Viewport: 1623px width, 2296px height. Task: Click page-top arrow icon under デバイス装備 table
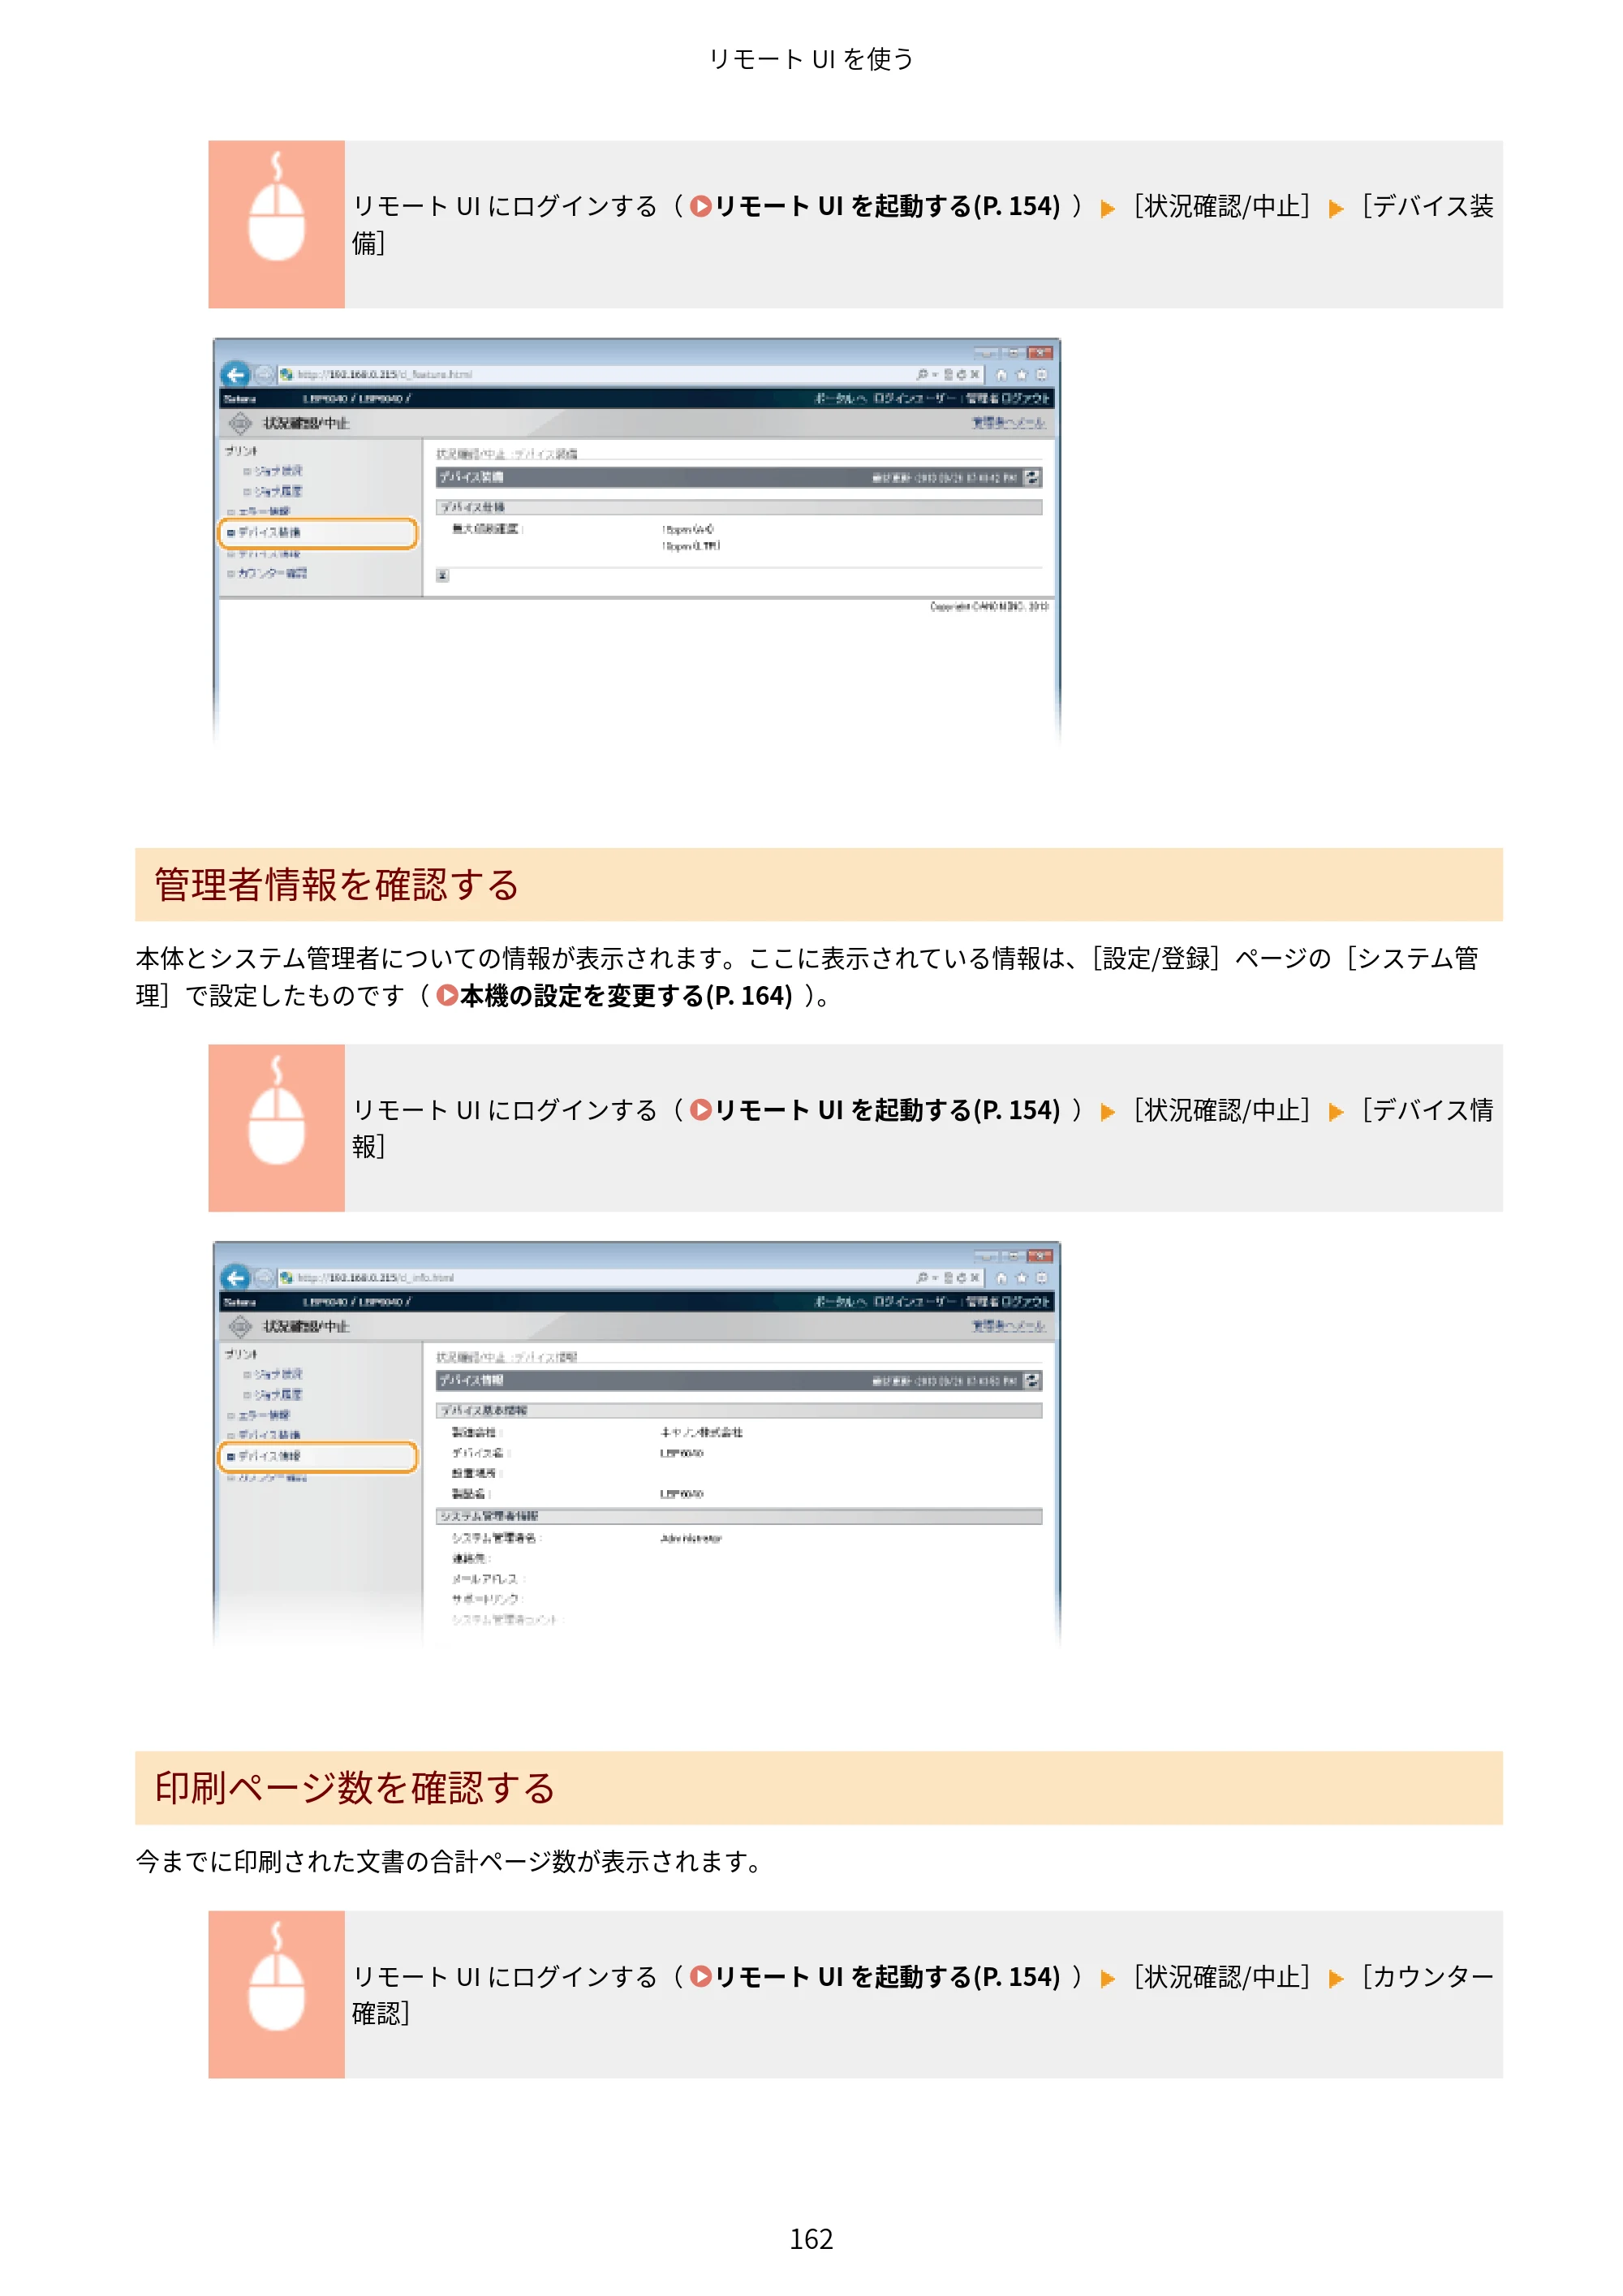pos(442,575)
